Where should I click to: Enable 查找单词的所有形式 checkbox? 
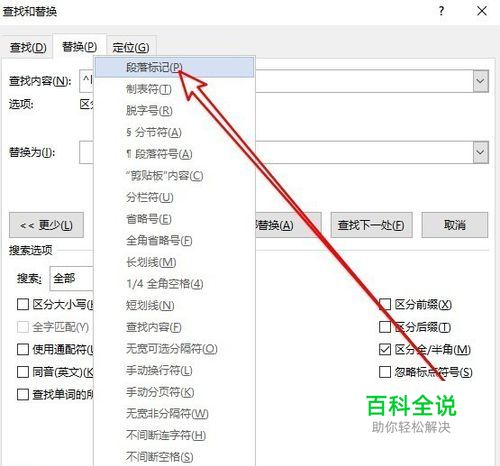coord(23,394)
